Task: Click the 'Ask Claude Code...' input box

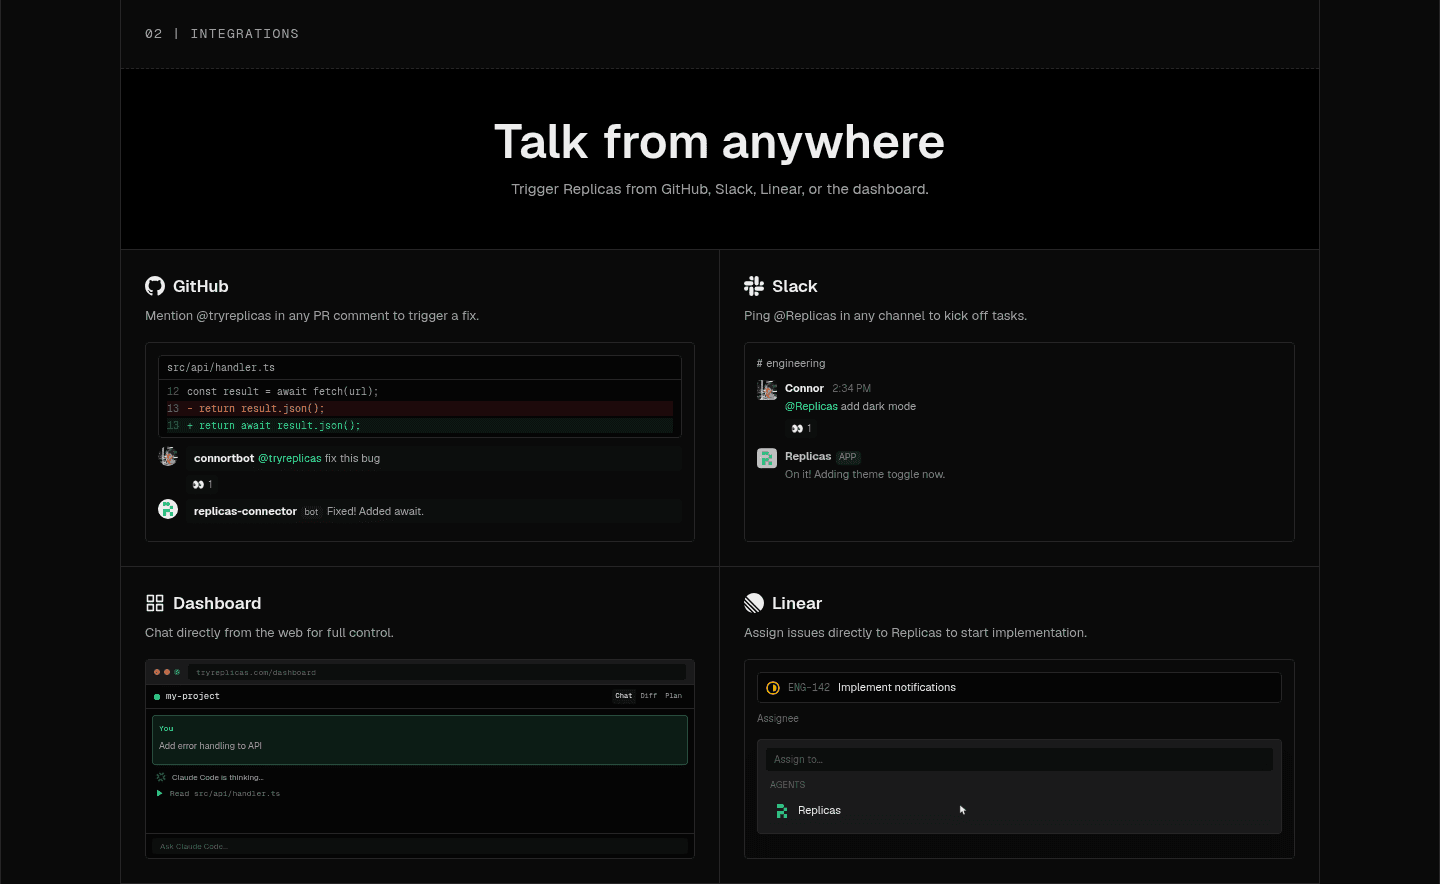Action: point(420,846)
